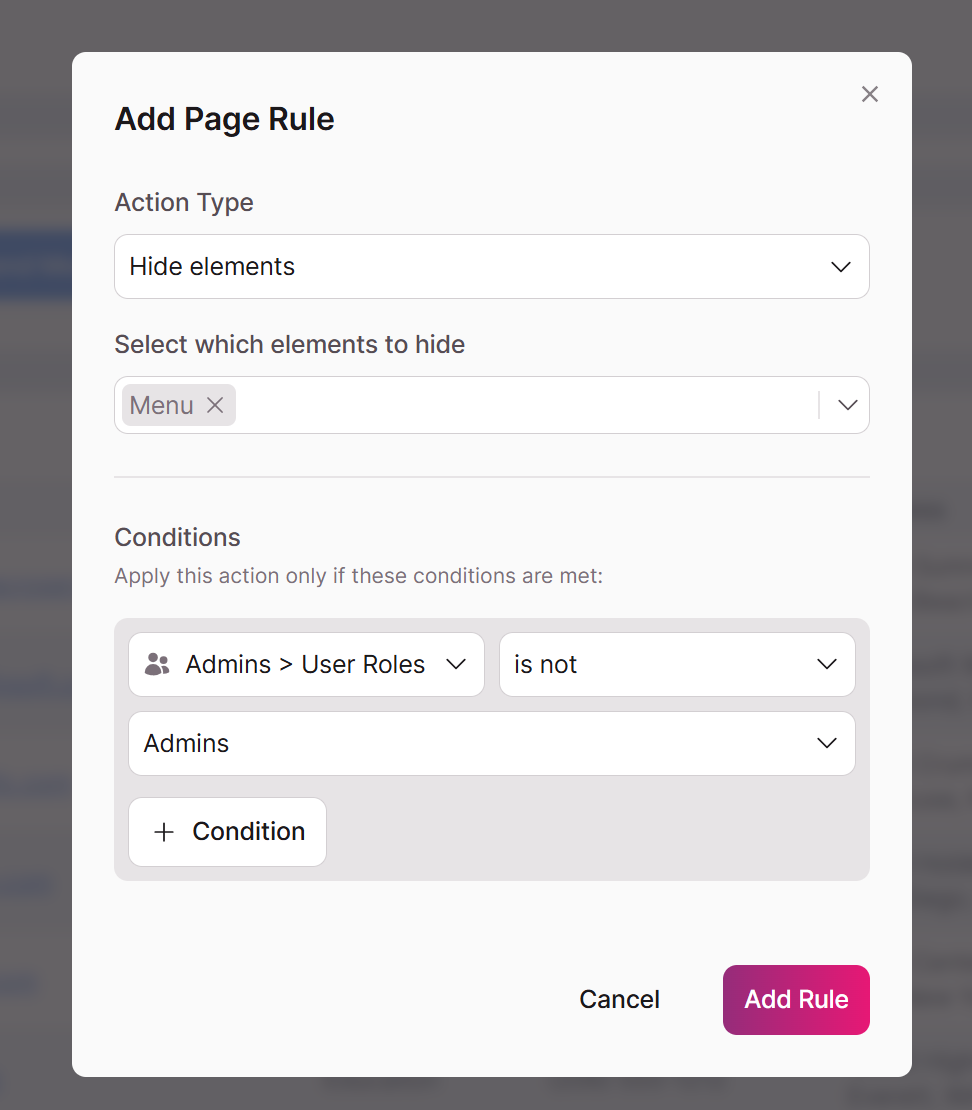
Task: Click the Add Page Rule title
Action: (x=224, y=119)
